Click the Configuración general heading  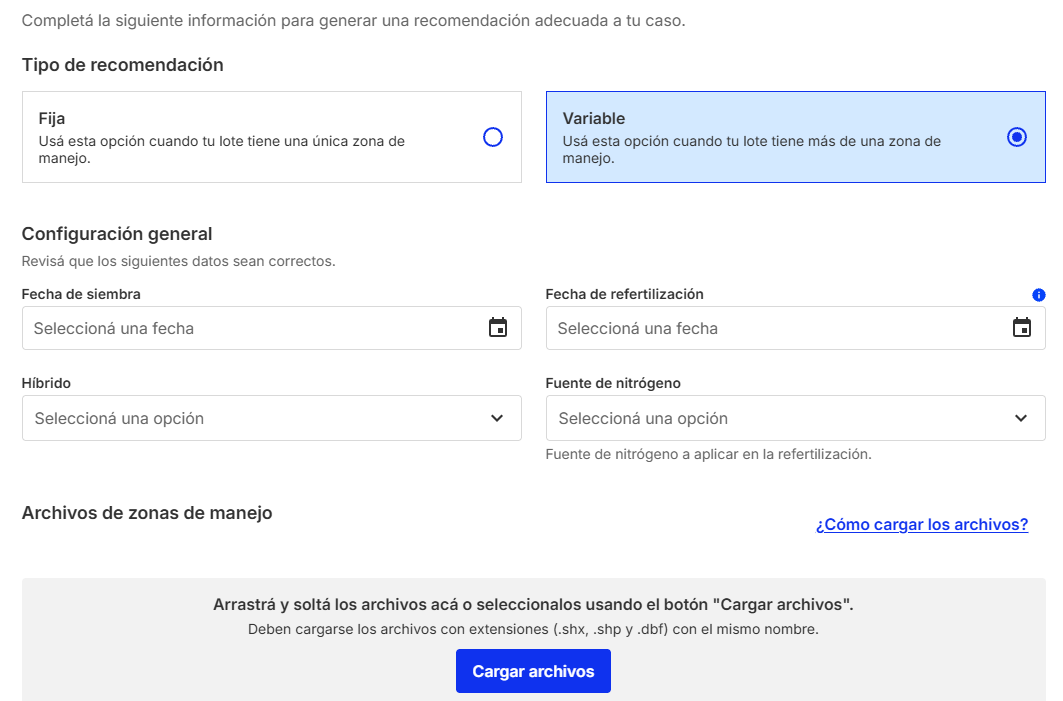(117, 234)
